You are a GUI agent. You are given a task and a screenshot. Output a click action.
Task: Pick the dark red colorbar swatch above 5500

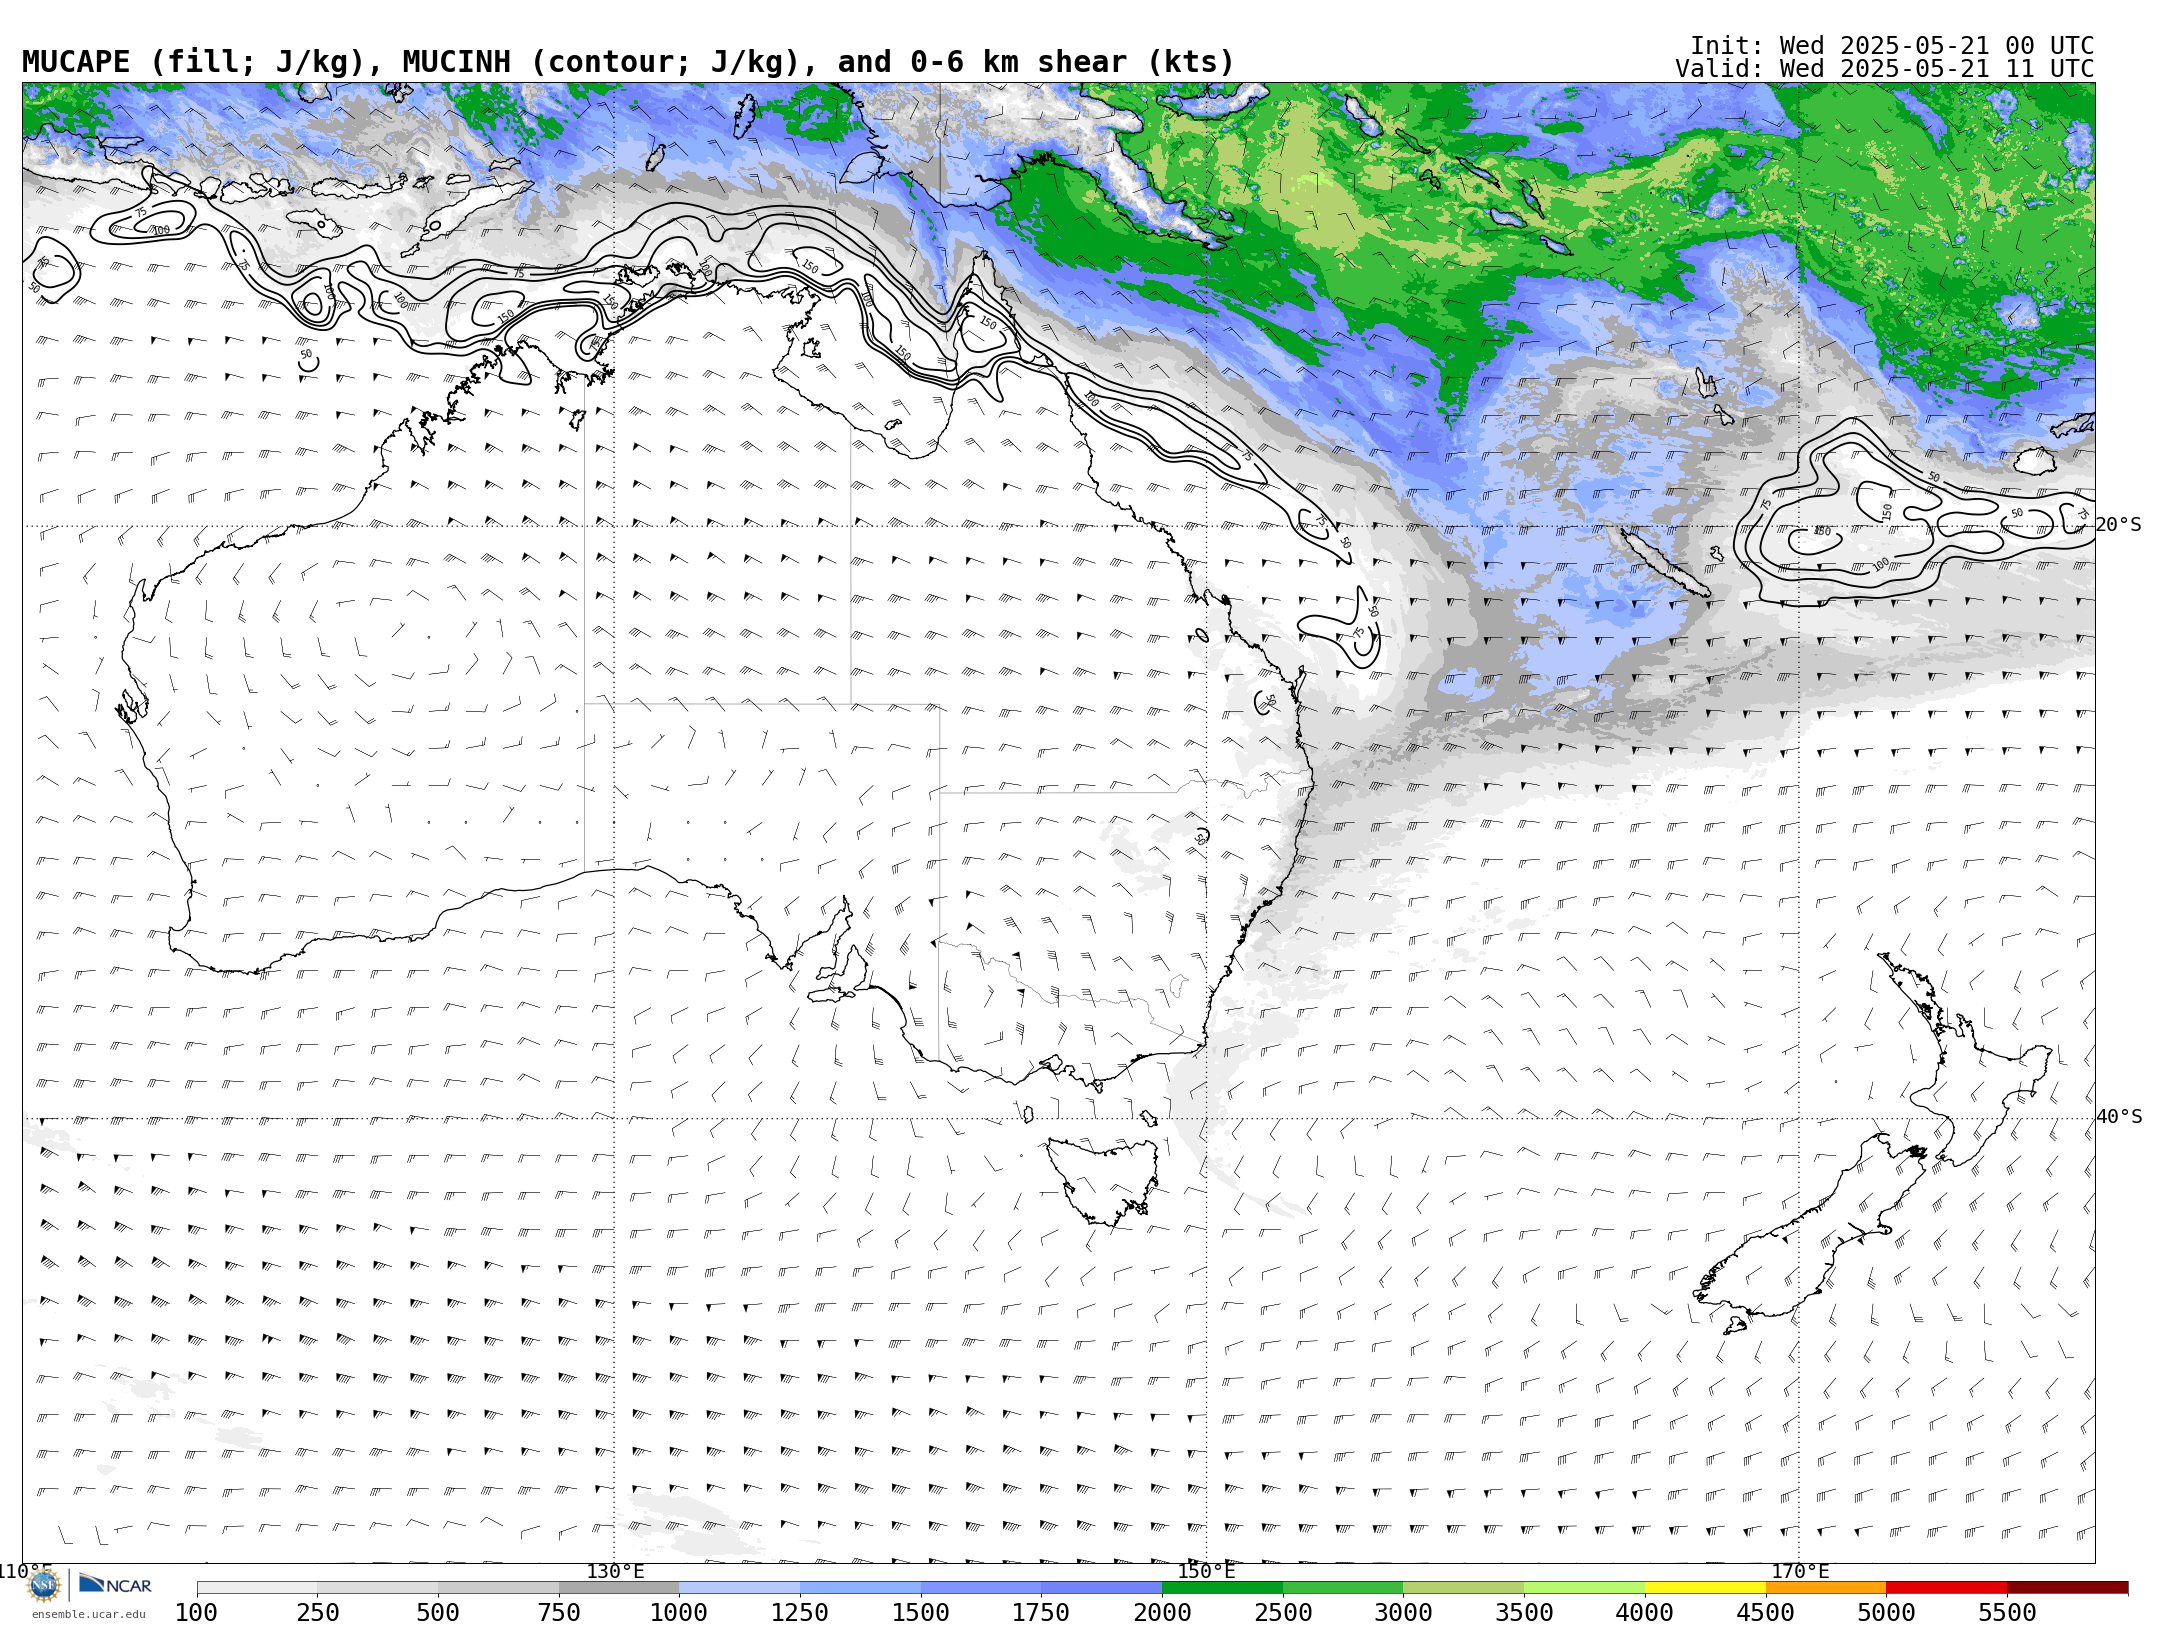point(2067,1588)
